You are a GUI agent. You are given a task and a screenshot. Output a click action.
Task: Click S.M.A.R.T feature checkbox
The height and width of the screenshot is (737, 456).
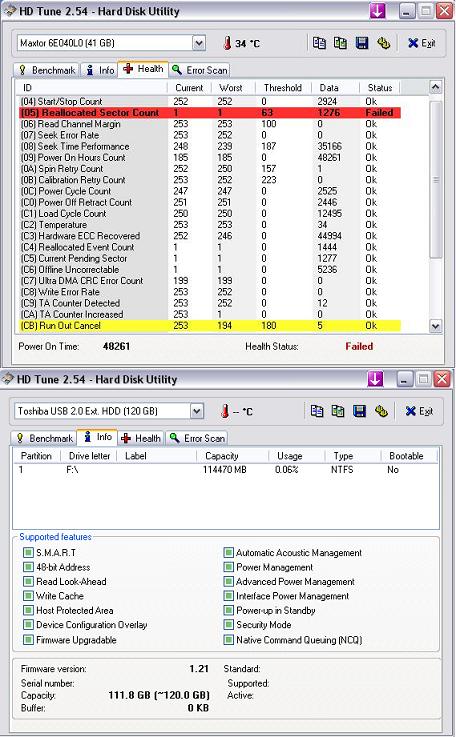click(x=28, y=552)
